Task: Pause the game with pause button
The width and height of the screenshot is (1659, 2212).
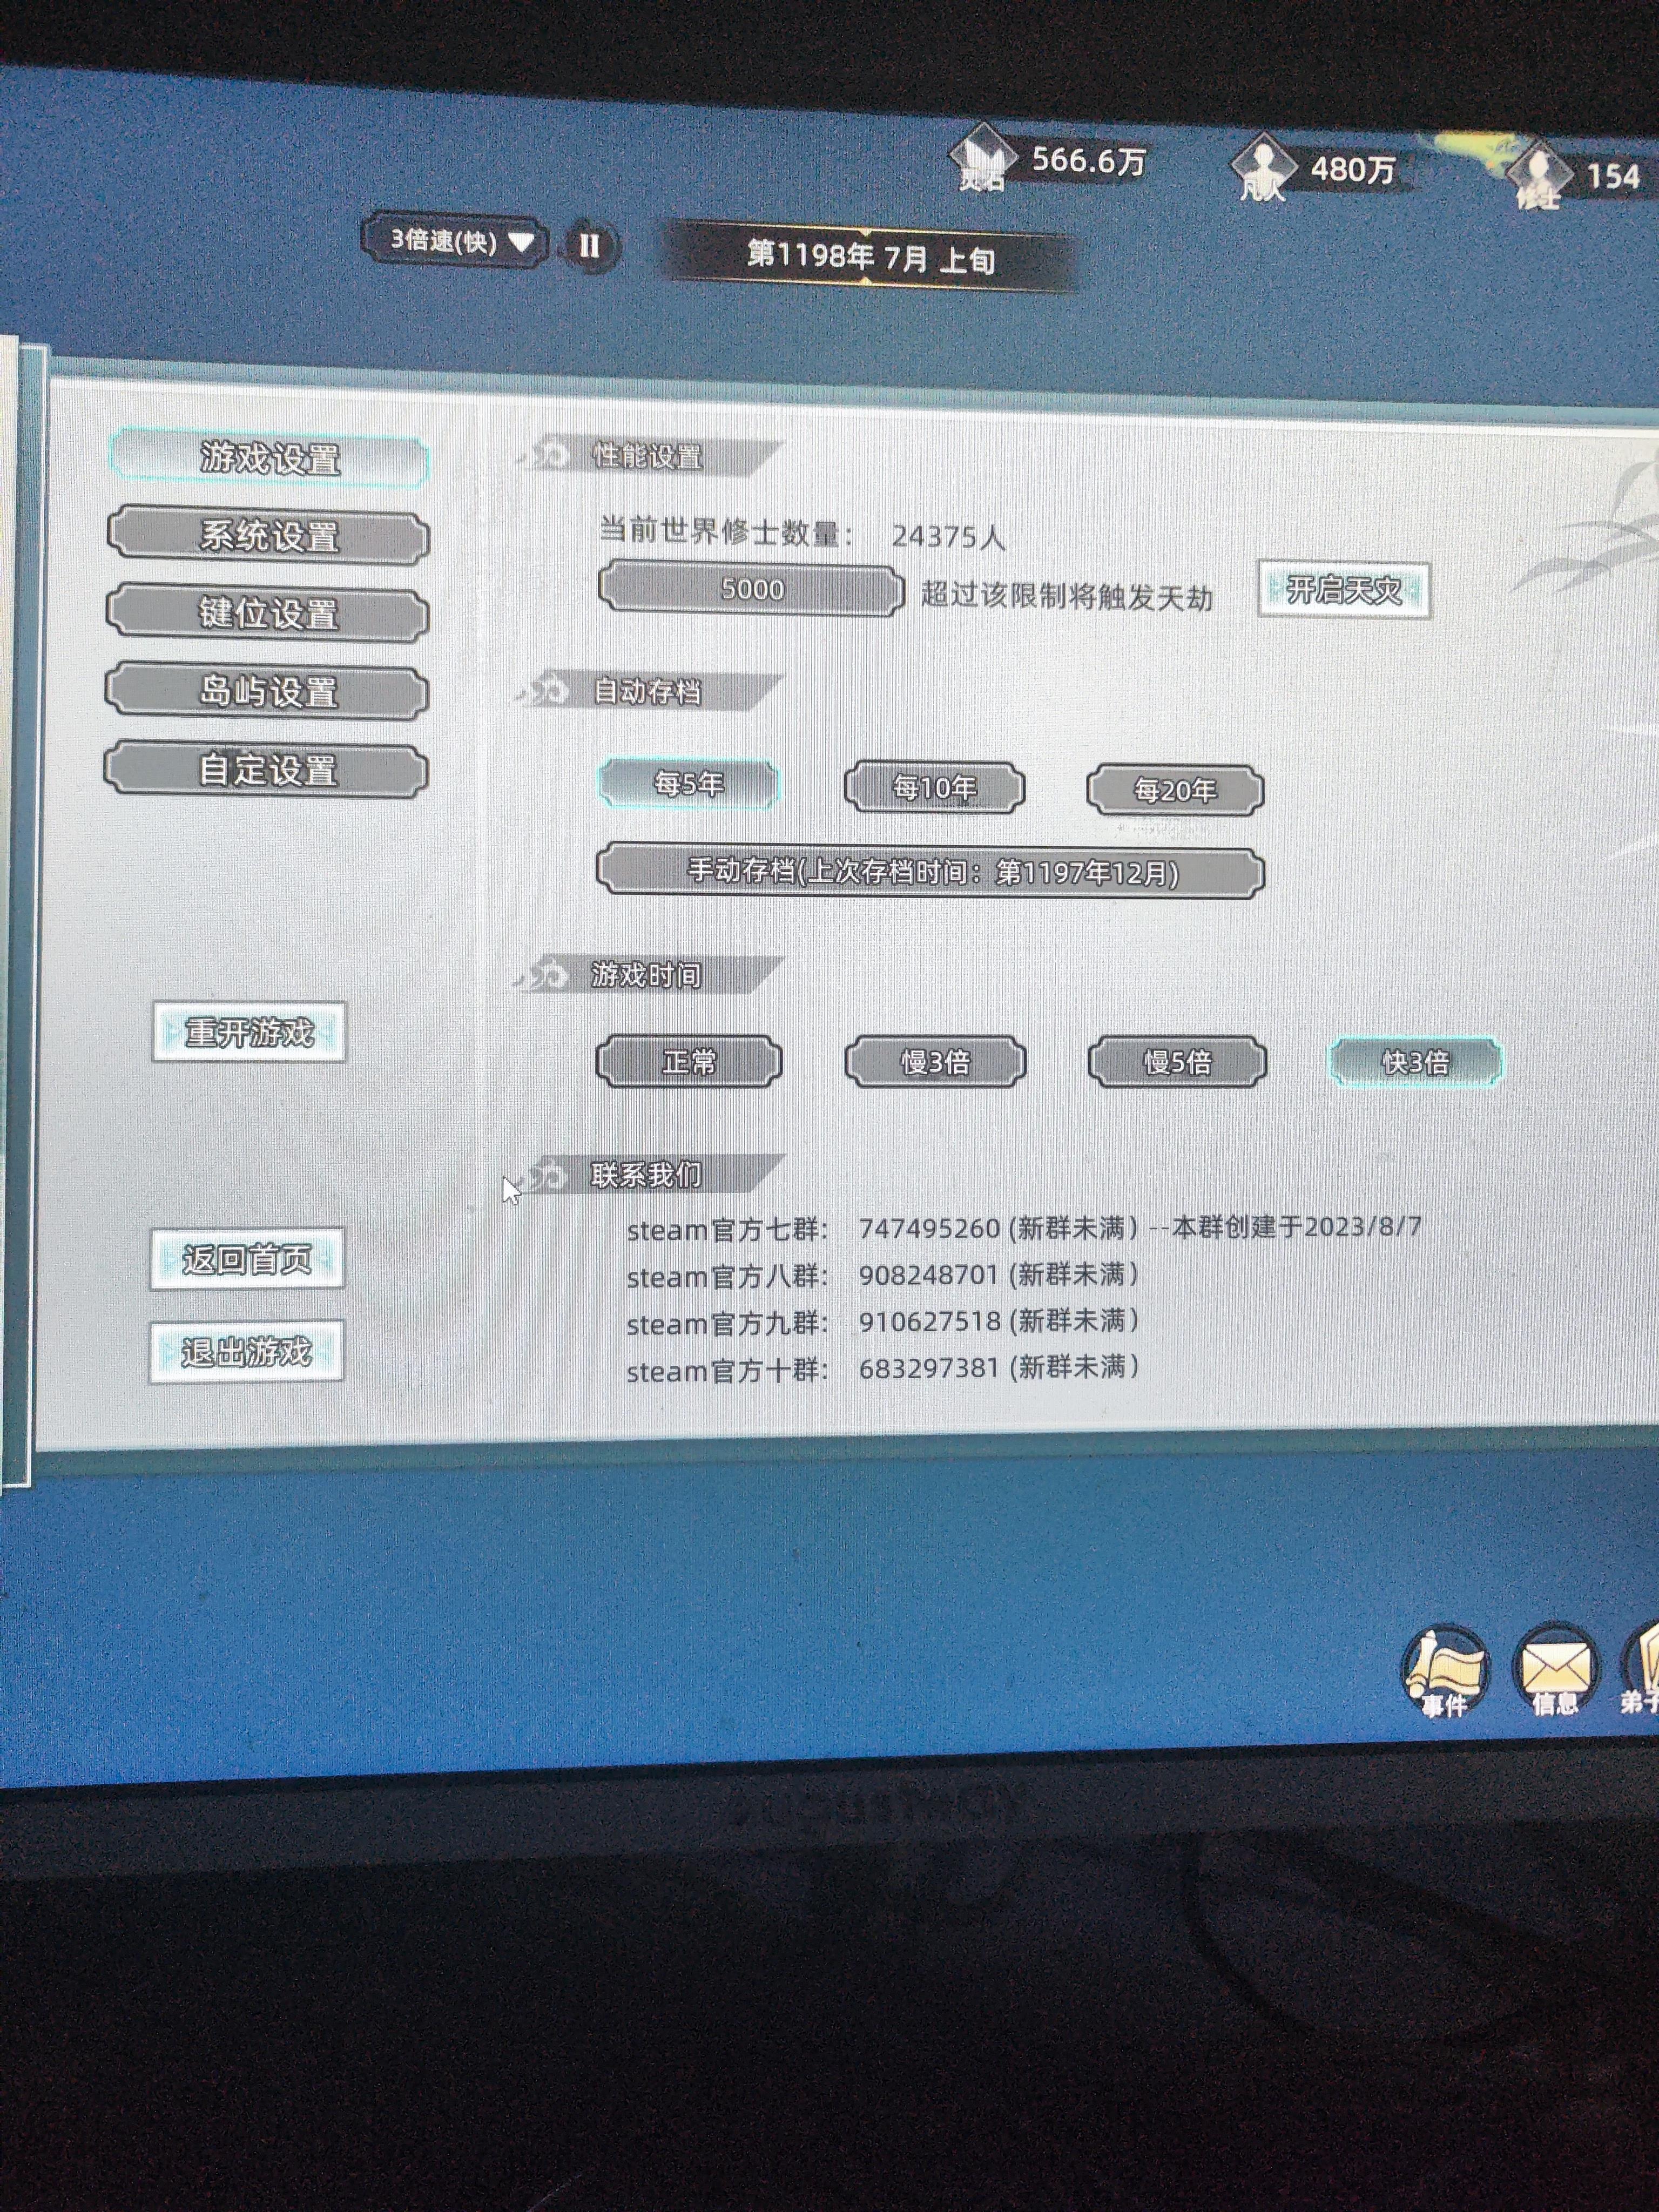Action: (589, 245)
